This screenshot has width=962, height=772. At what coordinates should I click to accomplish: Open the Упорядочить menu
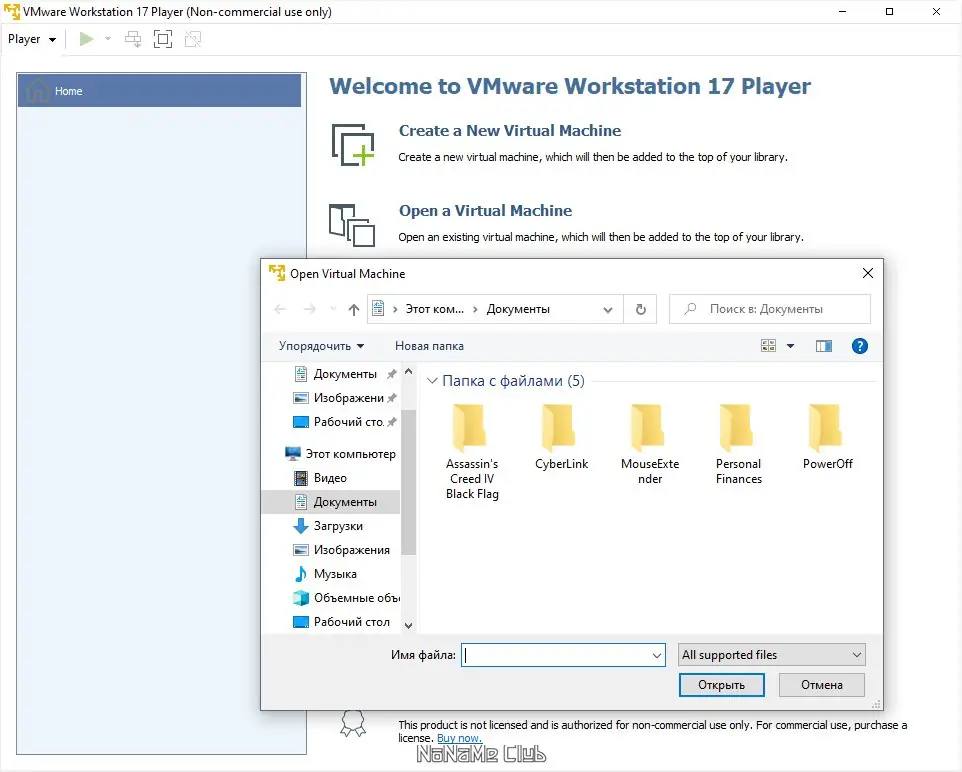point(321,346)
